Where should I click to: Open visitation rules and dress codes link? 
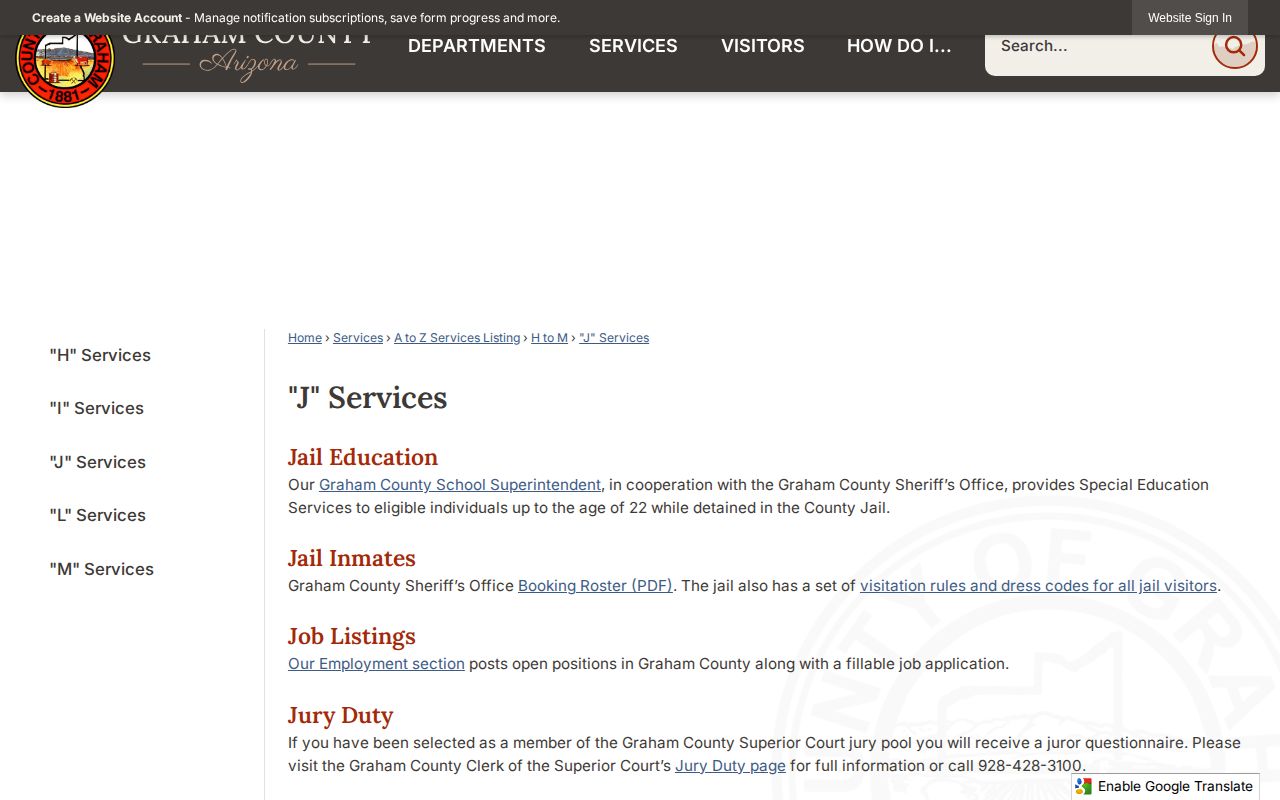click(1038, 586)
